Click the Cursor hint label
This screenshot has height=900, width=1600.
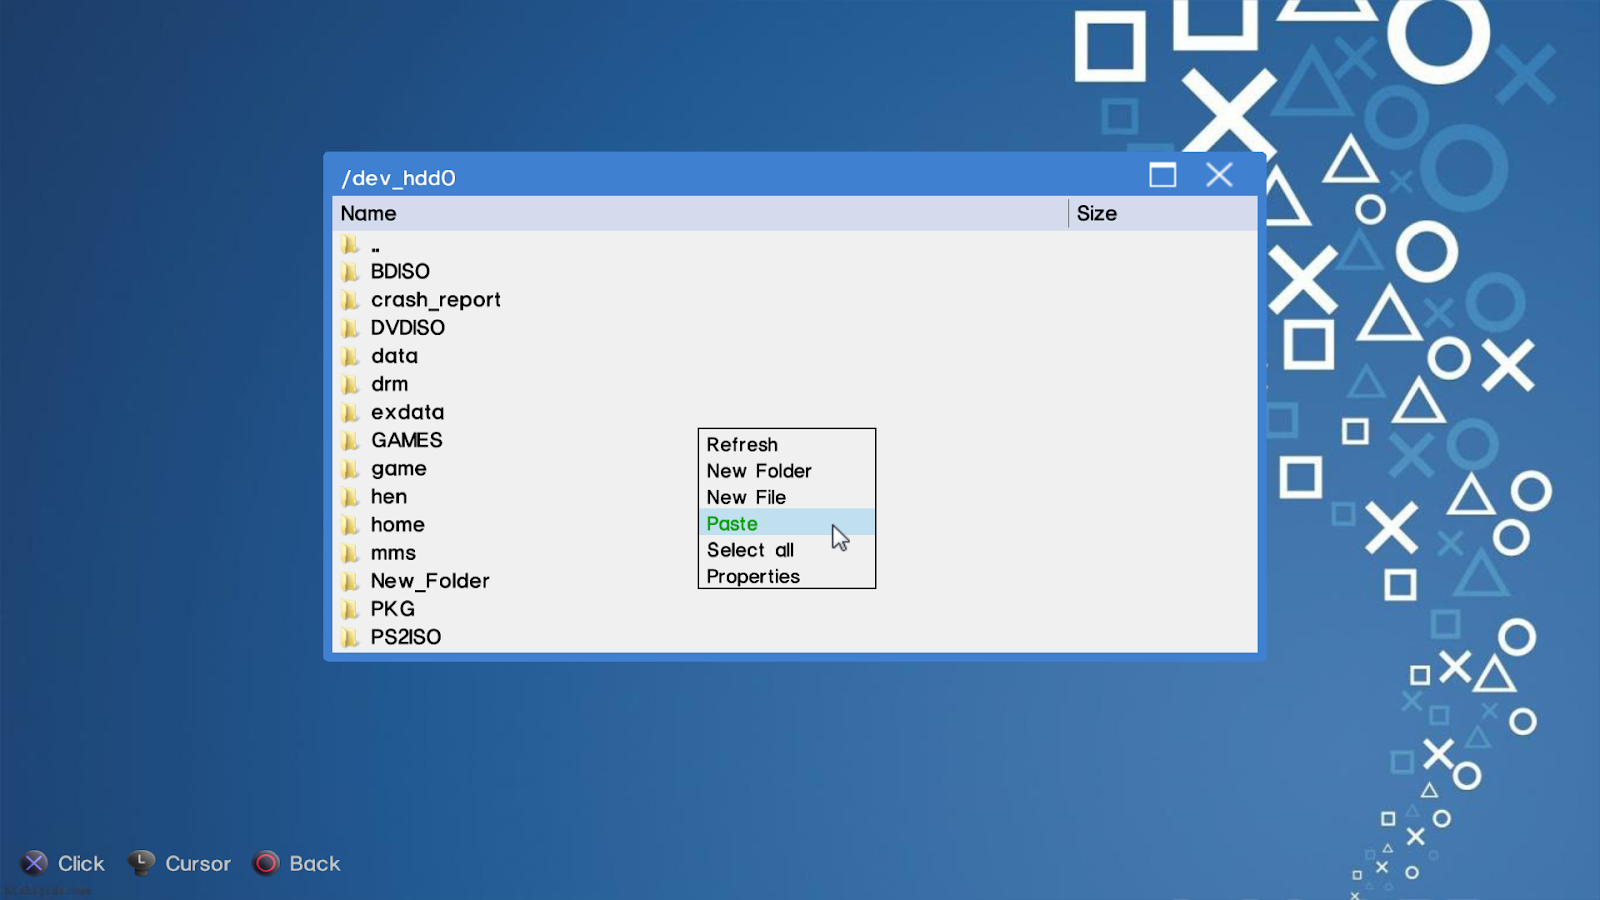pos(198,863)
